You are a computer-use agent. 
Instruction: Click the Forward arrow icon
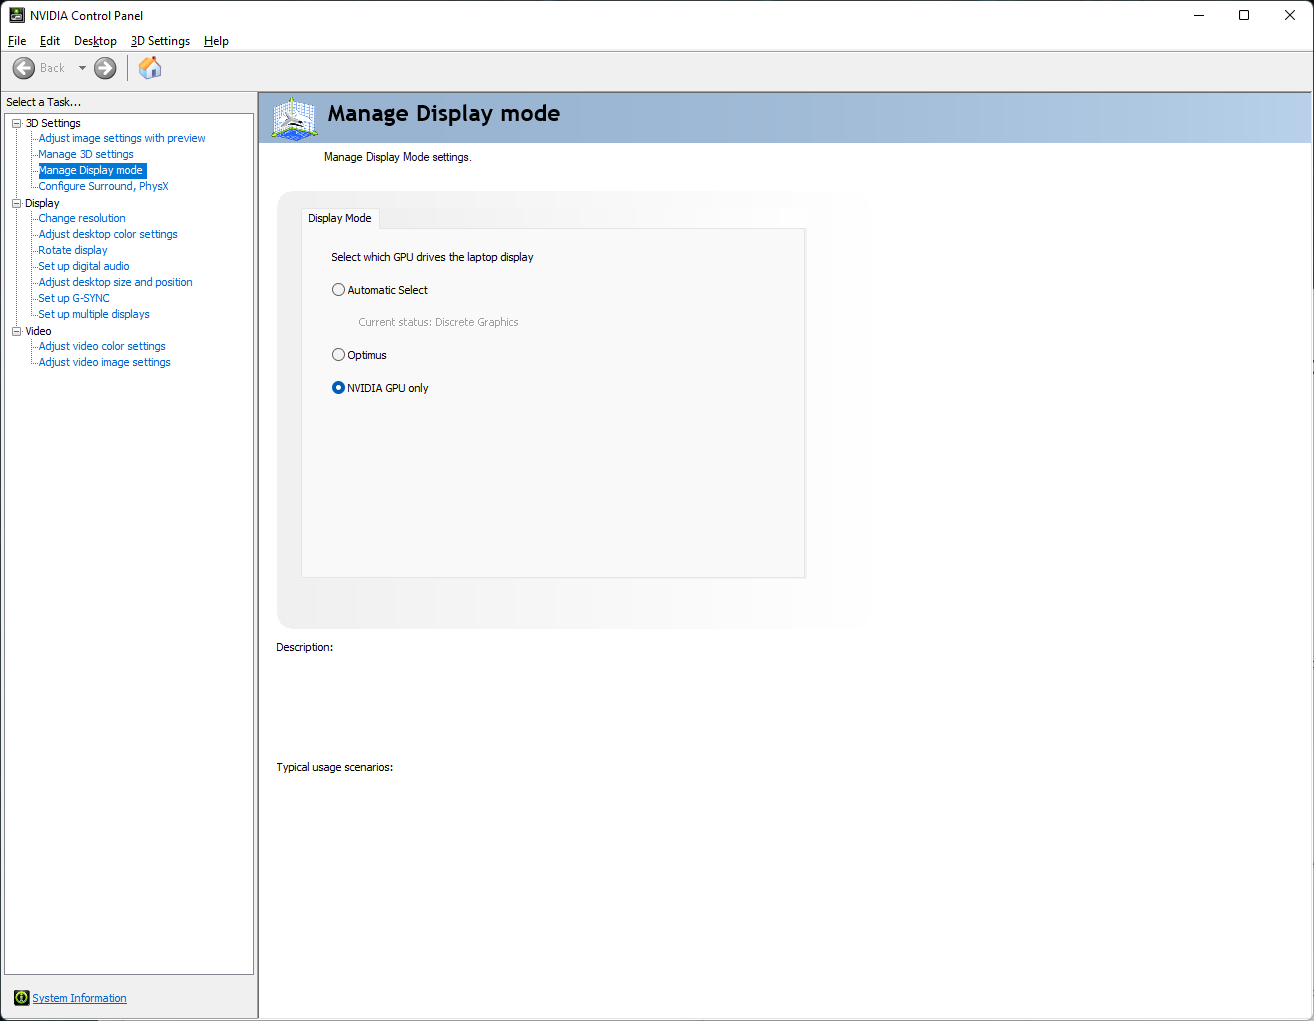105,68
